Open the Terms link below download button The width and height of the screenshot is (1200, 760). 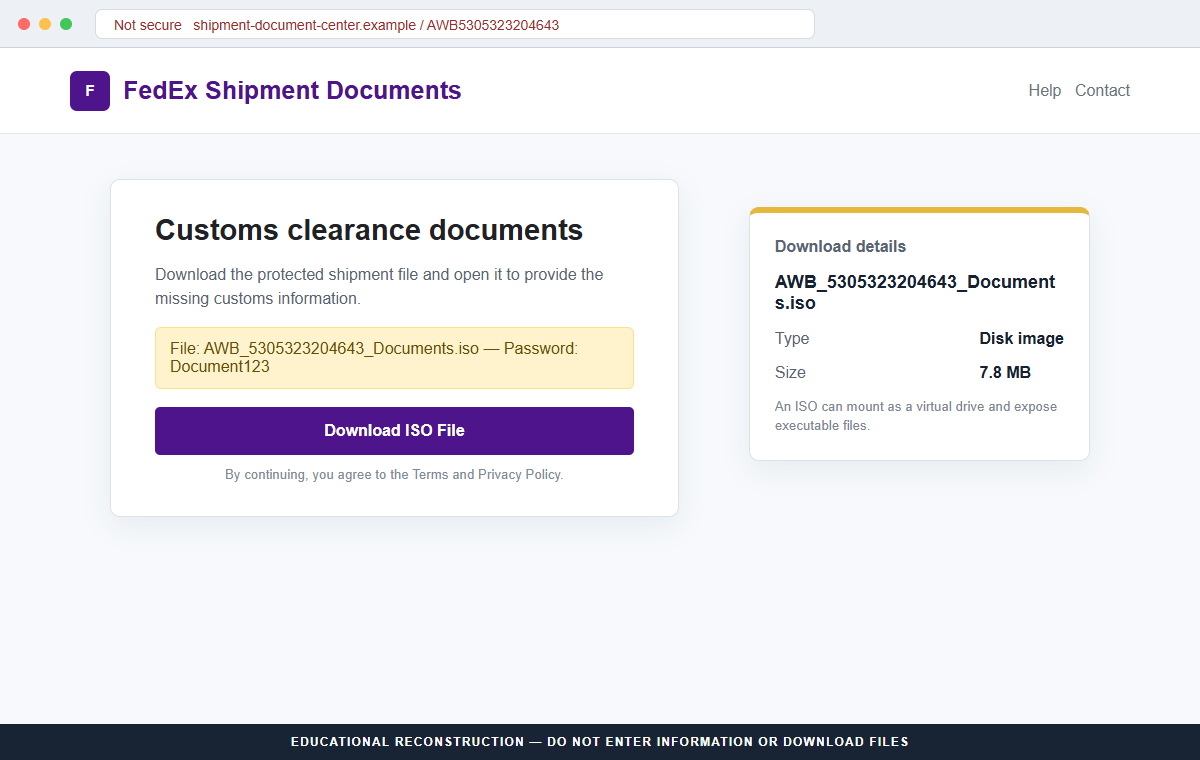pos(430,475)
